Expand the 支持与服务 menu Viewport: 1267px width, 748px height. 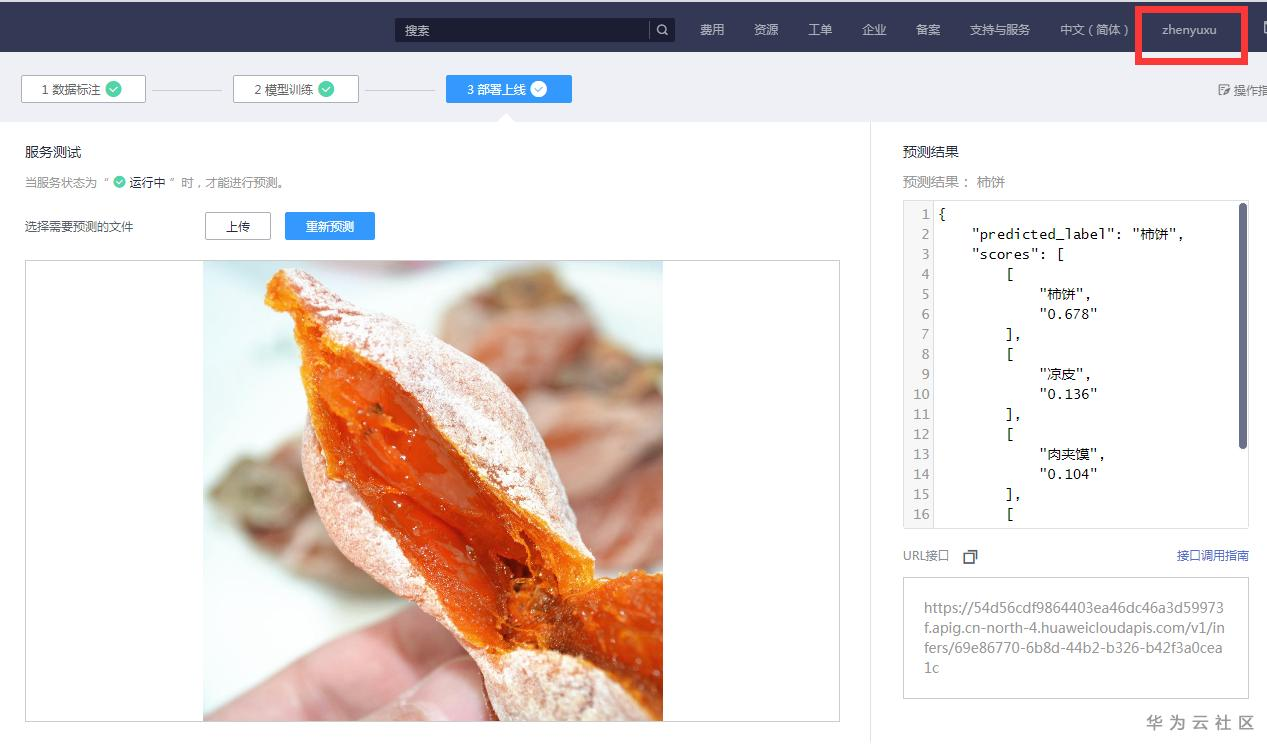(x=999, y=30)
